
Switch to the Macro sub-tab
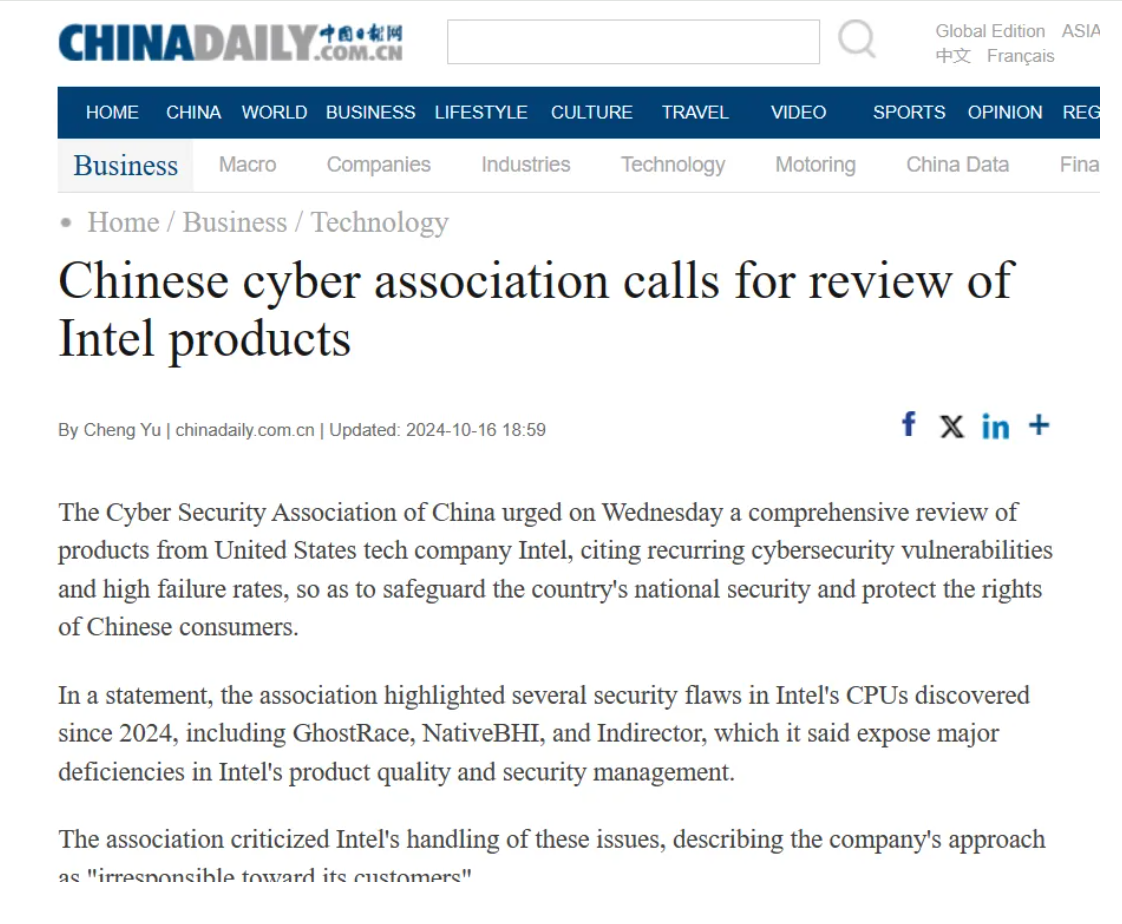pyautogui.click(x=248, y=165)
